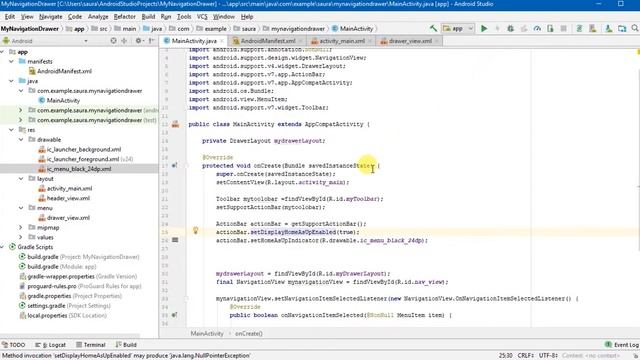Viewport: 640px width, 360px height.
Task: Collapse the java folder
Action: coord(11,81)
